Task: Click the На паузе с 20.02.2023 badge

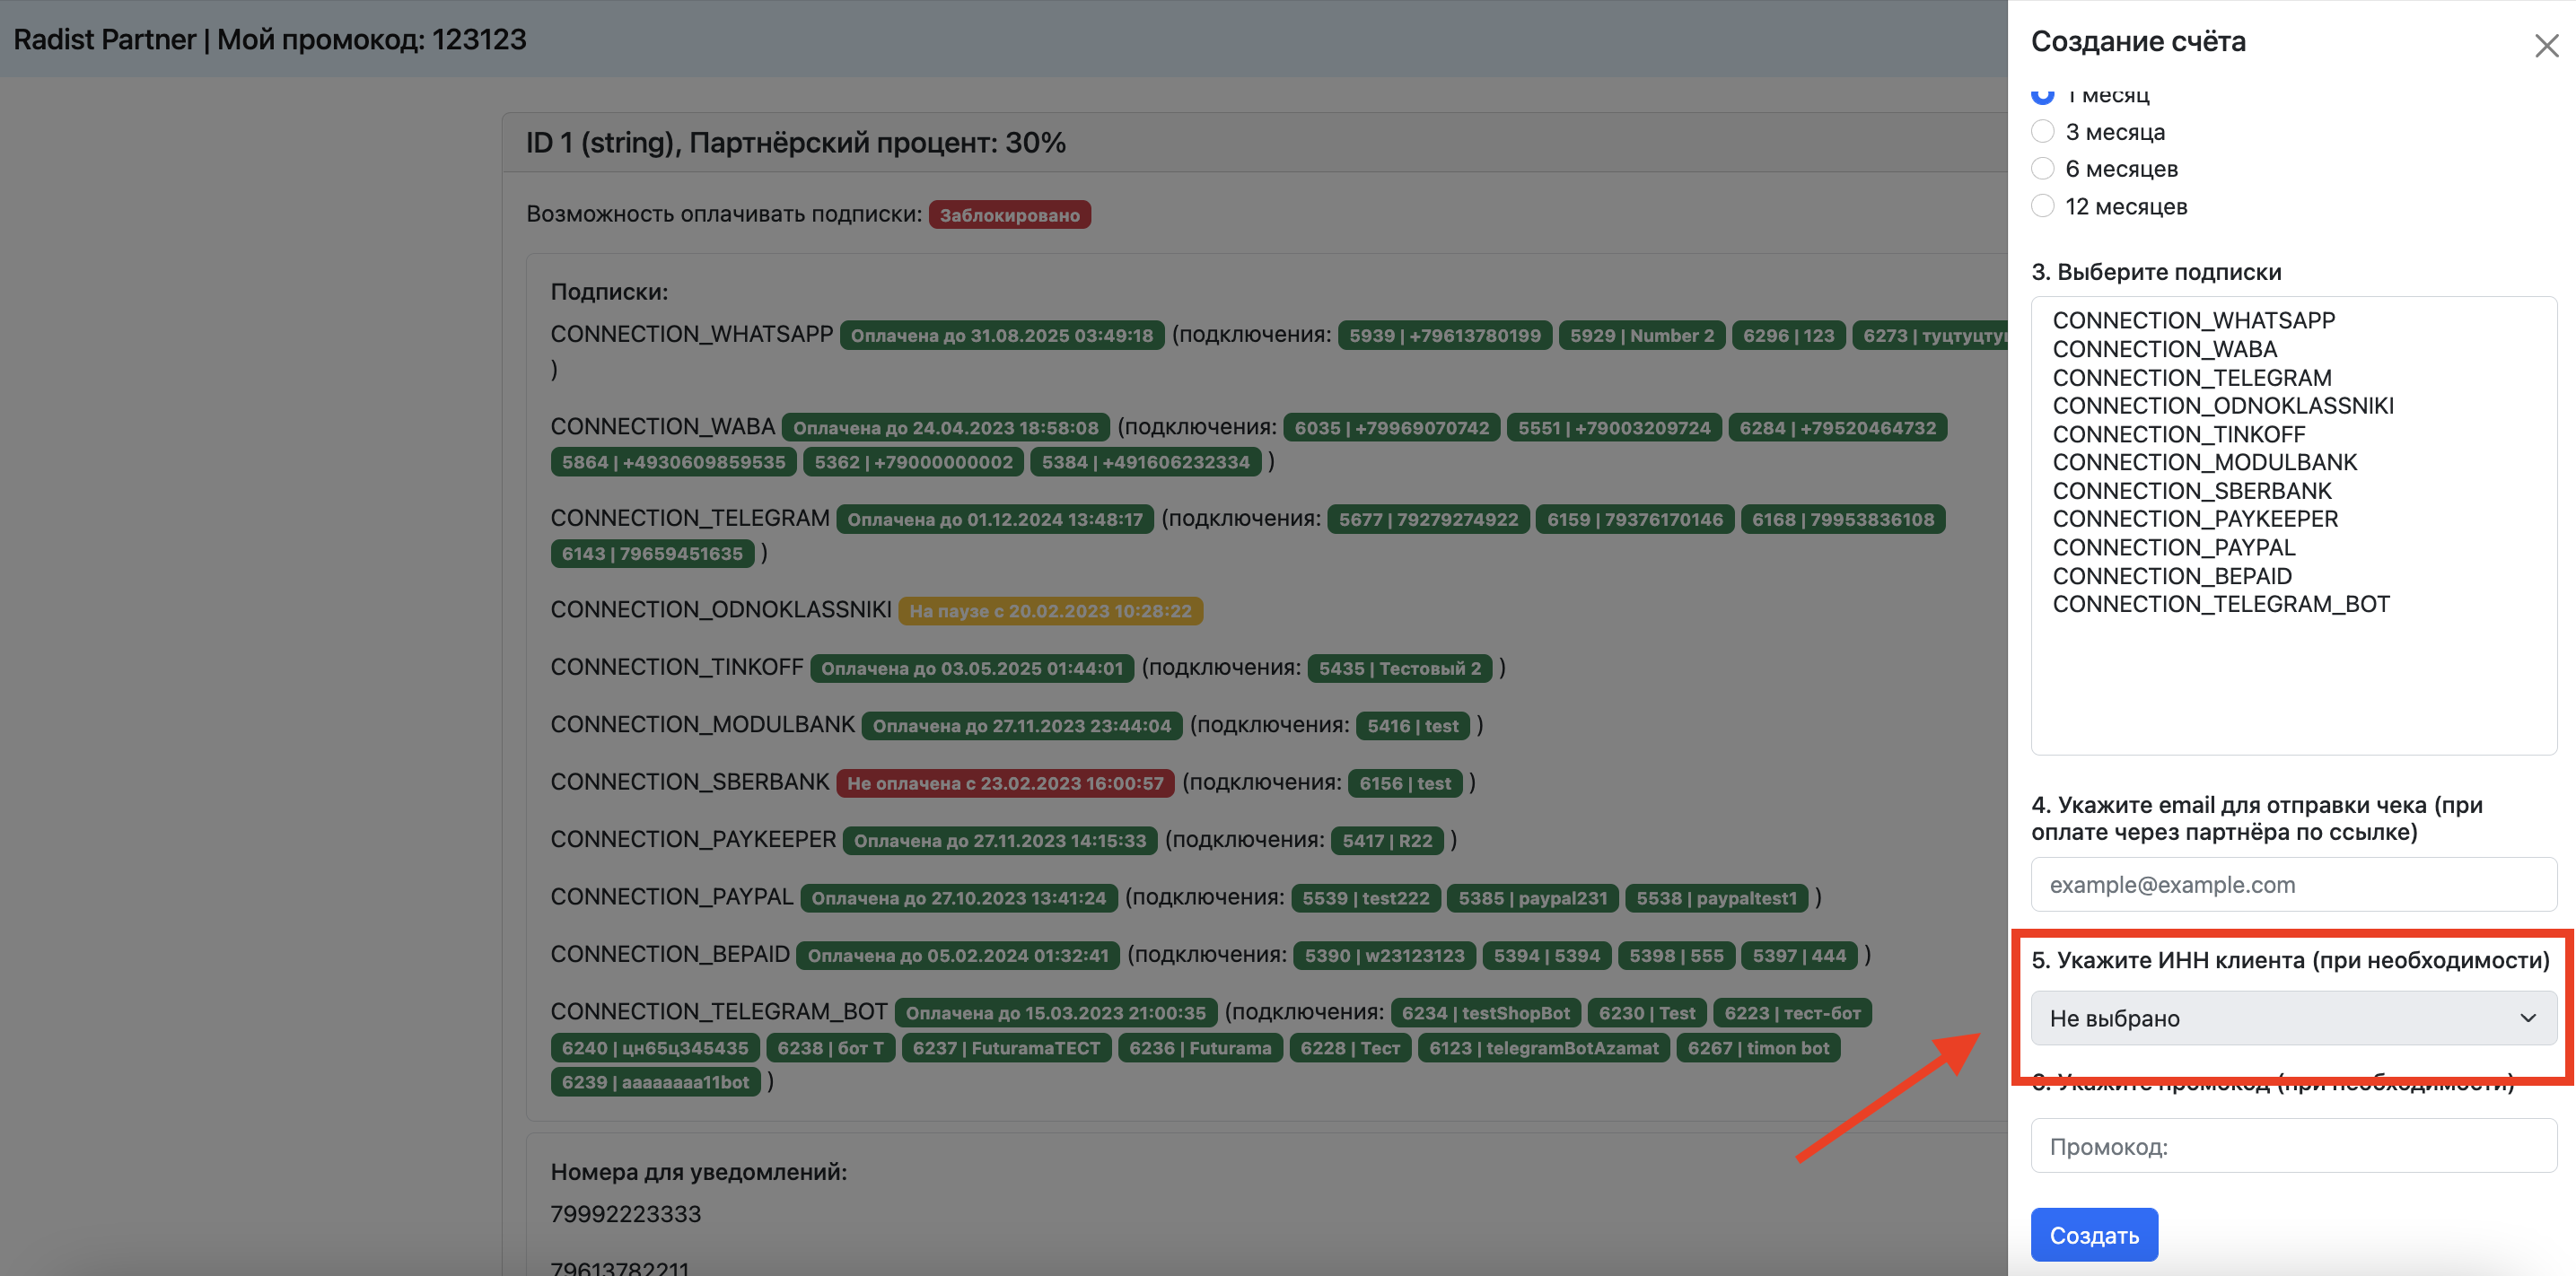Action: click(1049, 611)
